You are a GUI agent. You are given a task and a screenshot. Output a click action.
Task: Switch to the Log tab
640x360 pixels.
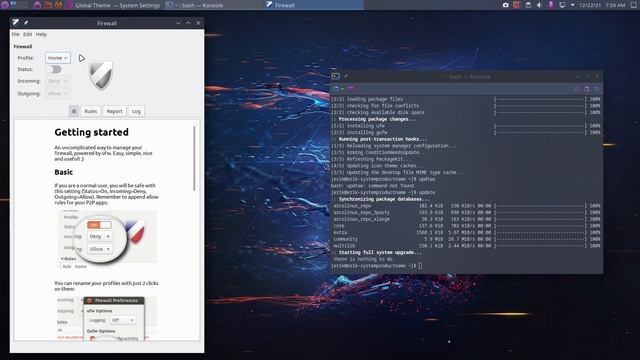point(136,111)
